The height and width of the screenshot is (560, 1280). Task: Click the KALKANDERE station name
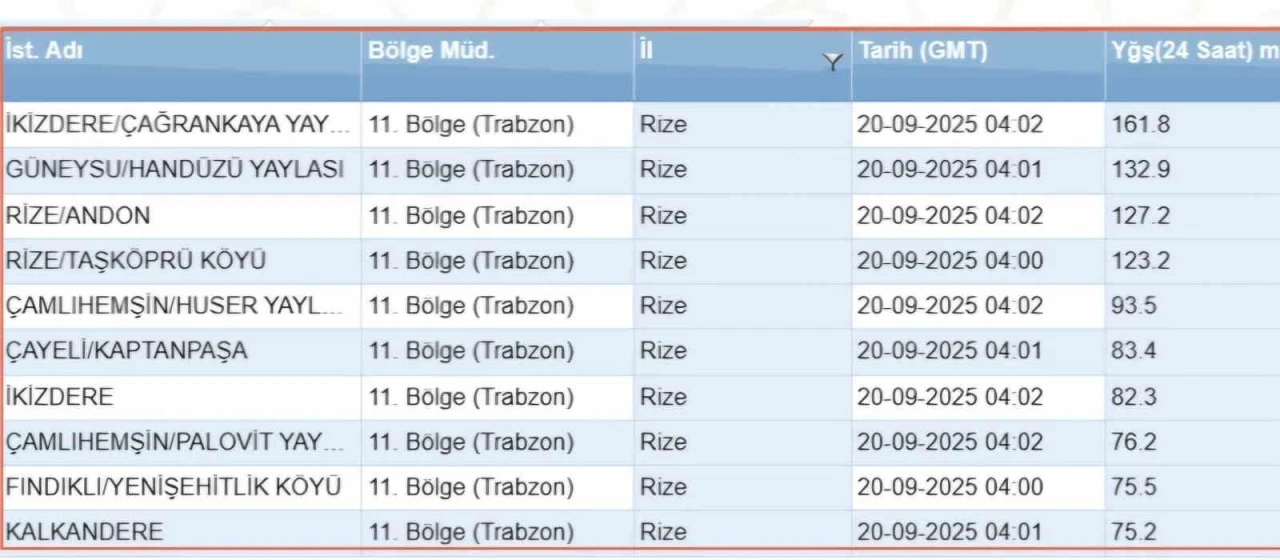[85, 532]
